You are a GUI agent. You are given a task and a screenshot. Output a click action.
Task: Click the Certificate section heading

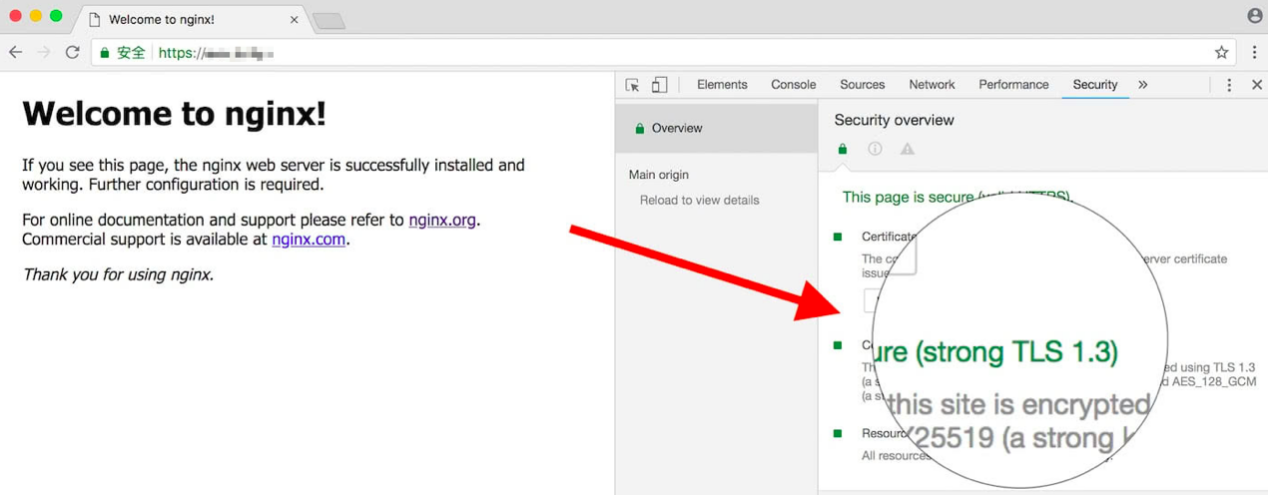point(889,237)
